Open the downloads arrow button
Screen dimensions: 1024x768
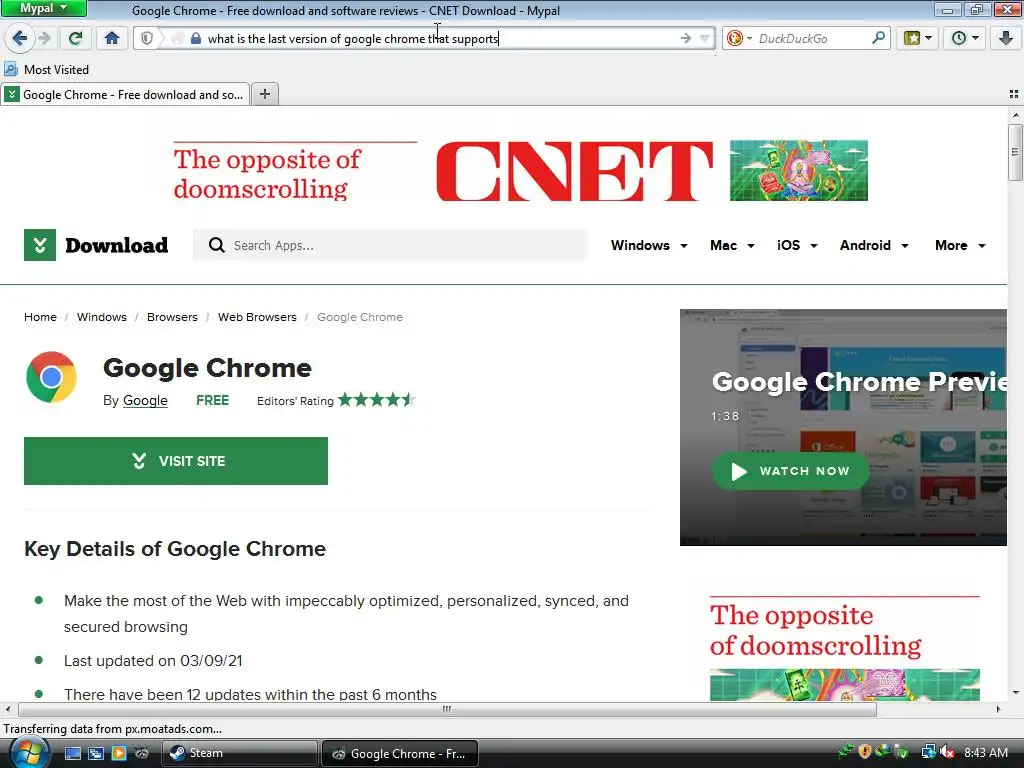click(x=1006, y=38)
